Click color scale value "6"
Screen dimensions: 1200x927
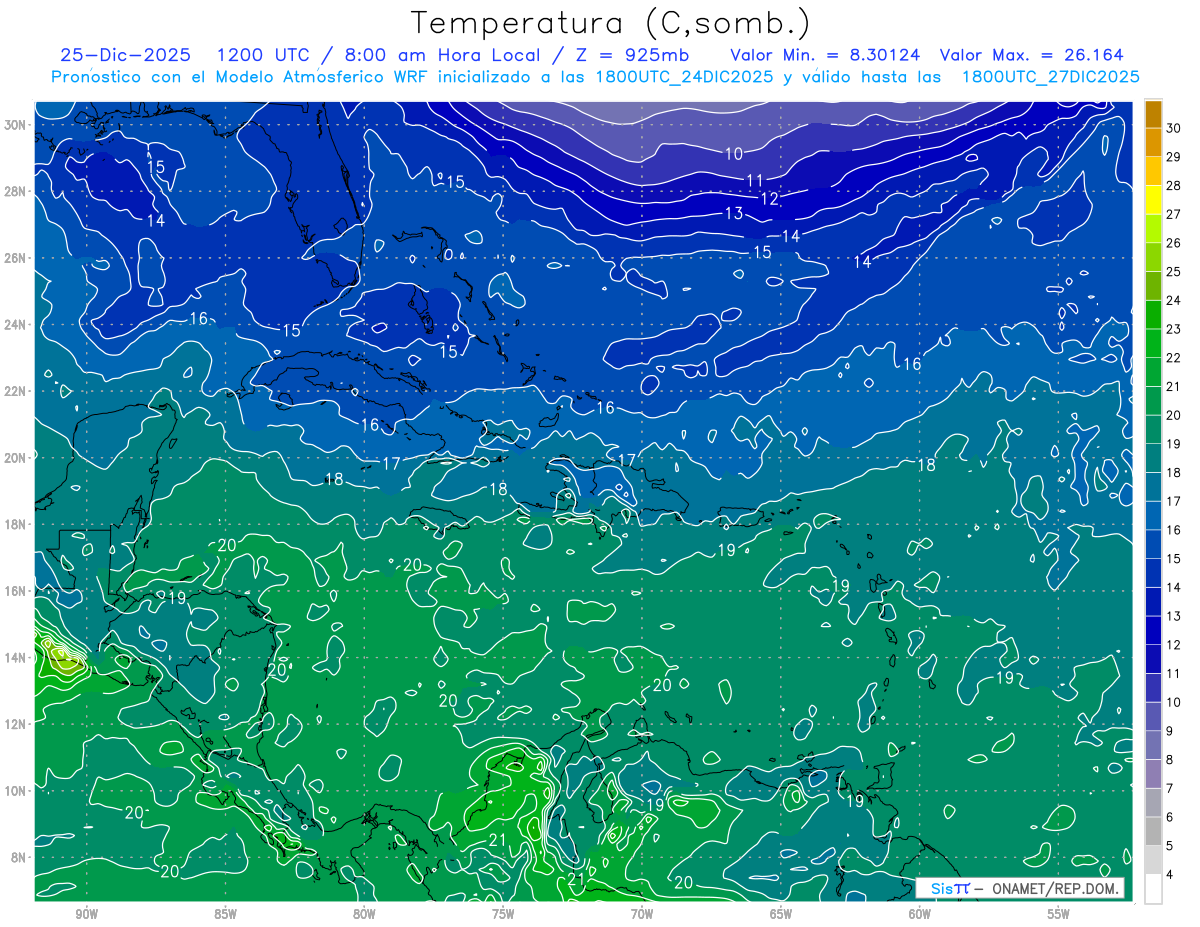click(x=1172, y=817)
